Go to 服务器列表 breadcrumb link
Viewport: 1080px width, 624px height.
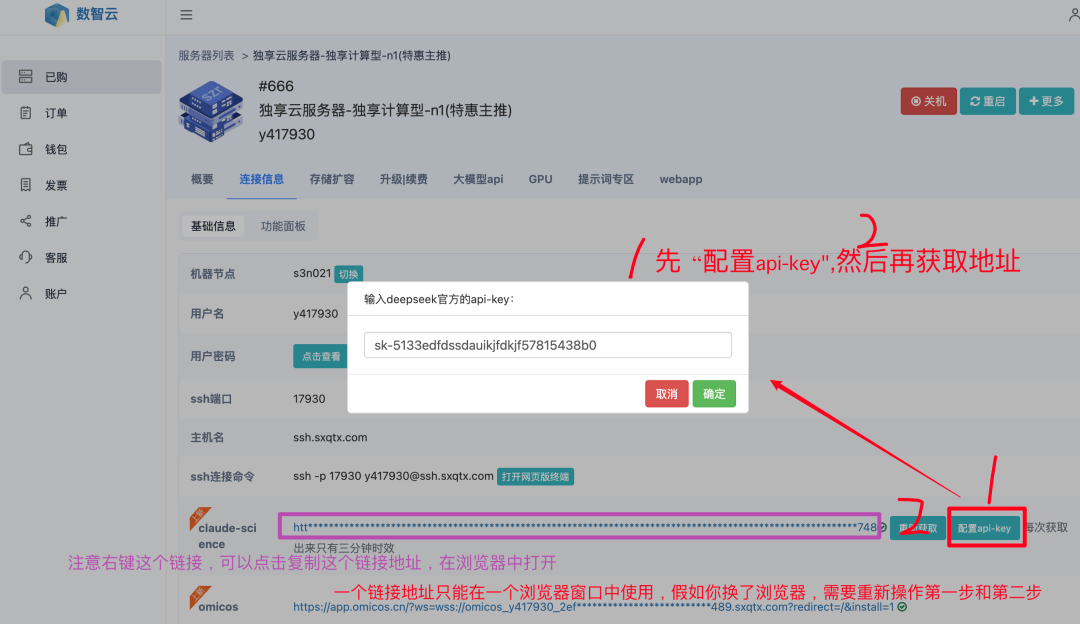(206, 55)
